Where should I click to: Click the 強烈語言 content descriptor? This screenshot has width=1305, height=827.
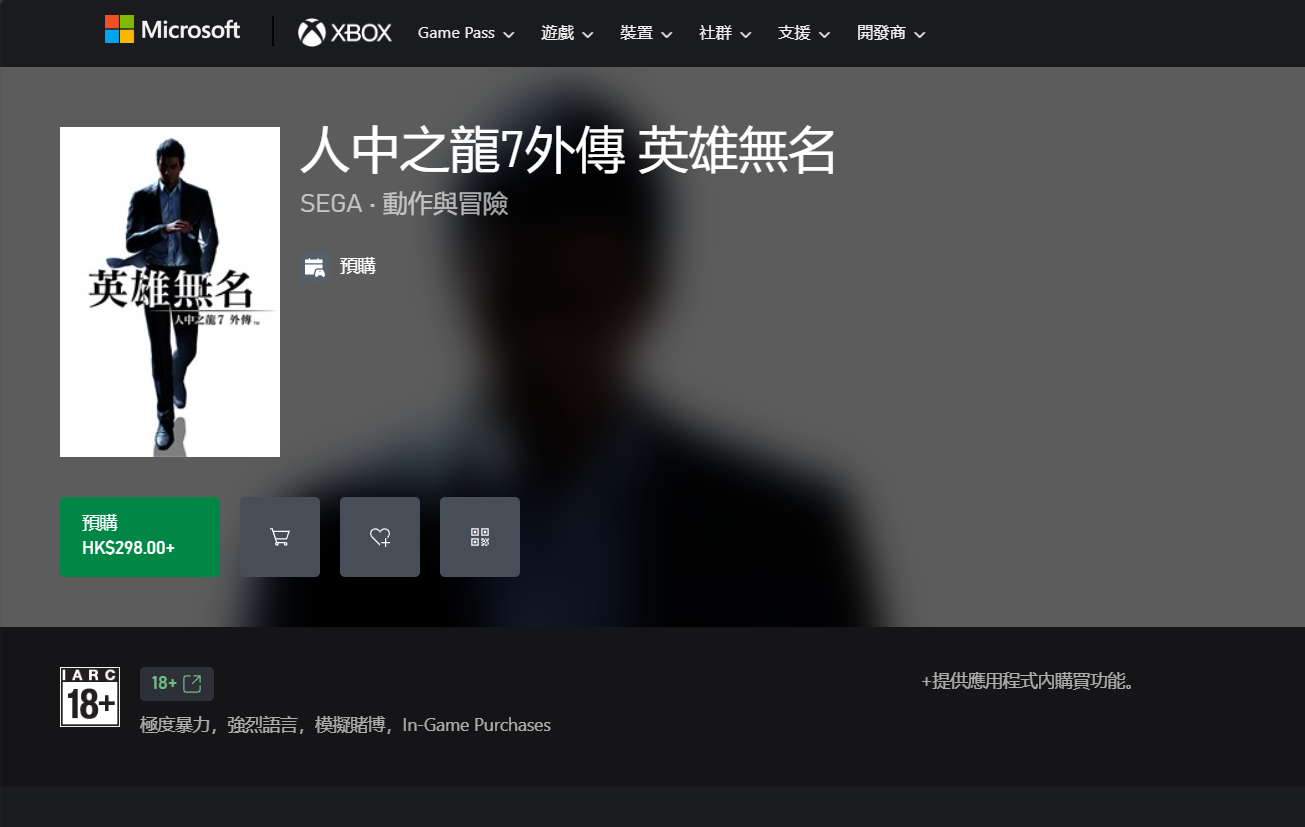(x=263, y=725)
